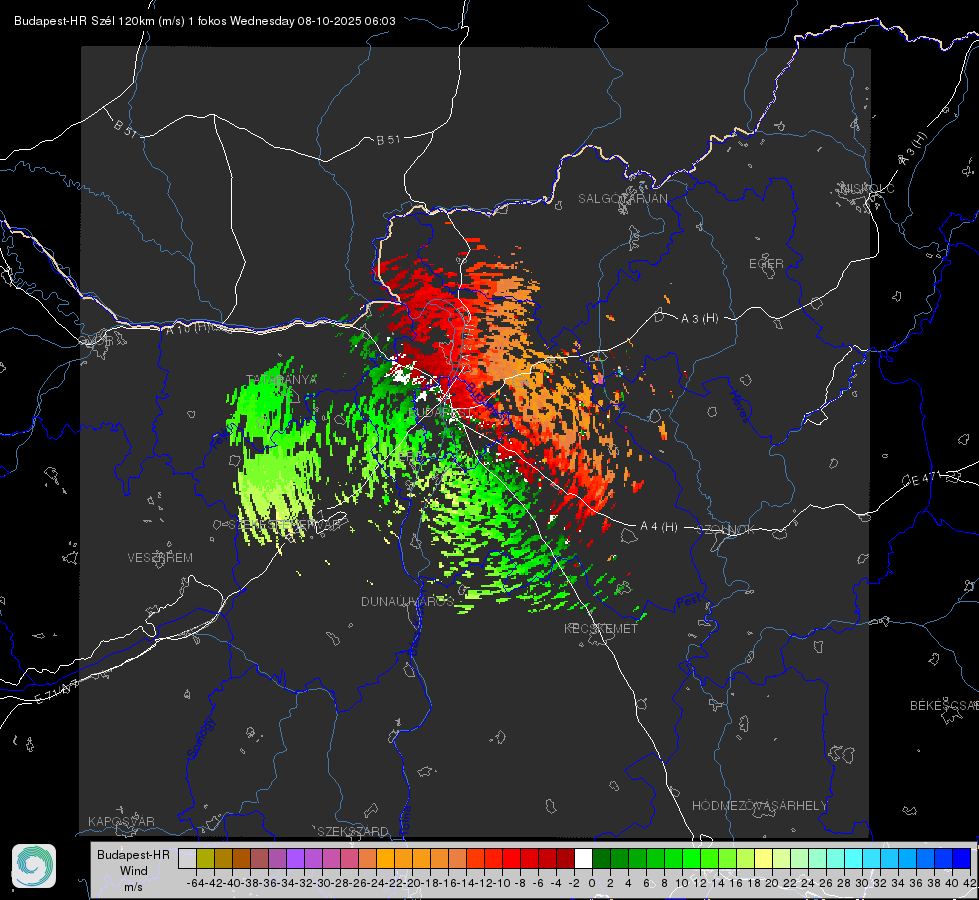This screenshot has width=979, height=900.
Task: Click the KAPOSVÁR city label
Action: pyautogui.click(x=121, y=821)
